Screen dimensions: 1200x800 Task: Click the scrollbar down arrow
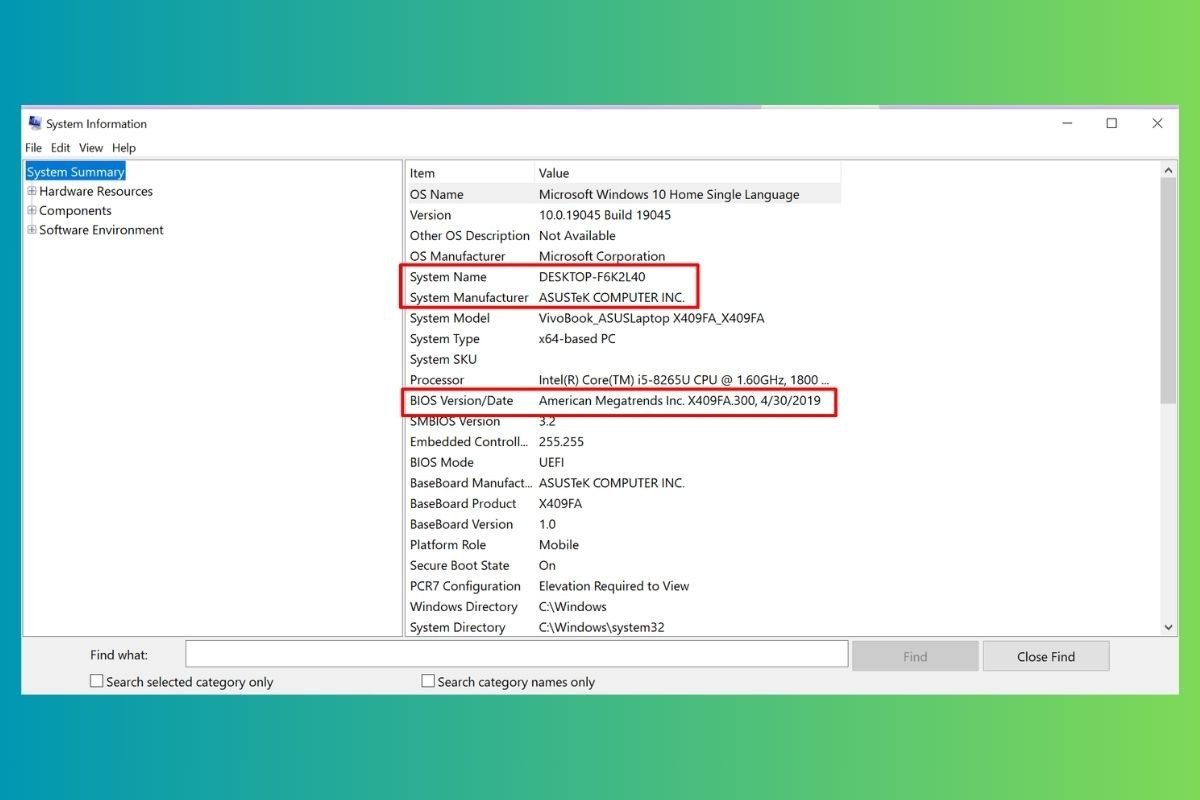click(1167, 627)
